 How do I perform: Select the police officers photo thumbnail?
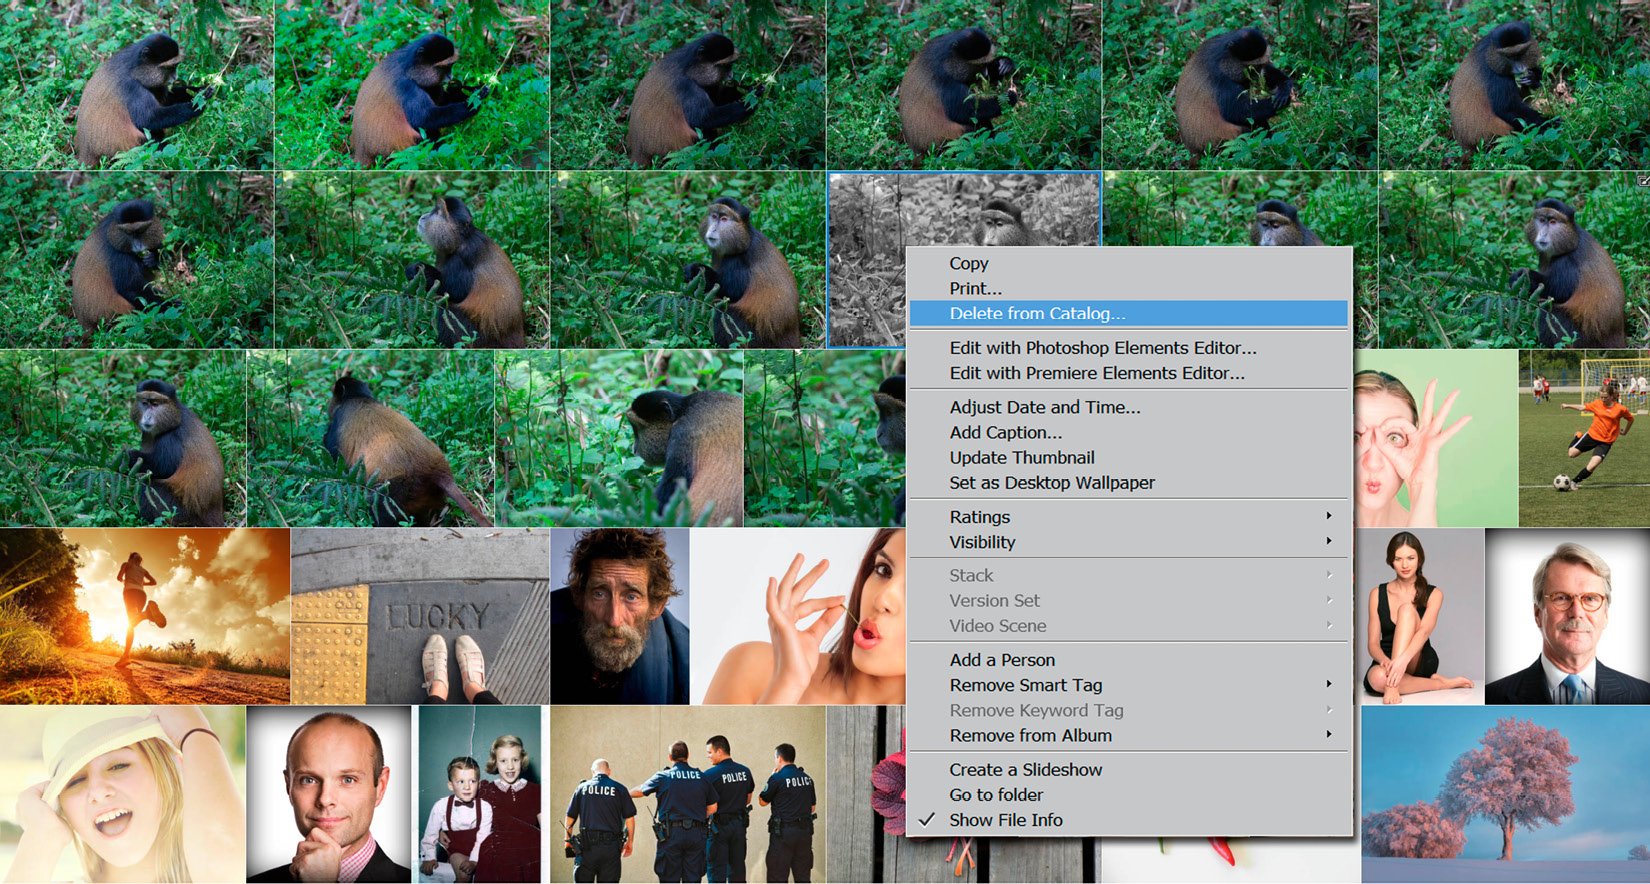(688, 794)
